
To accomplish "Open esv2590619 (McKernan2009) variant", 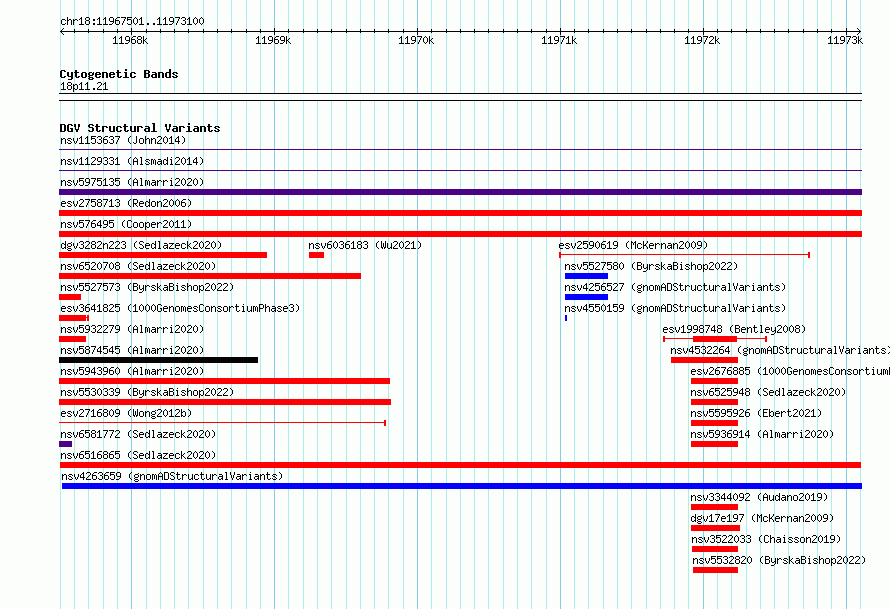I will 633,245.
